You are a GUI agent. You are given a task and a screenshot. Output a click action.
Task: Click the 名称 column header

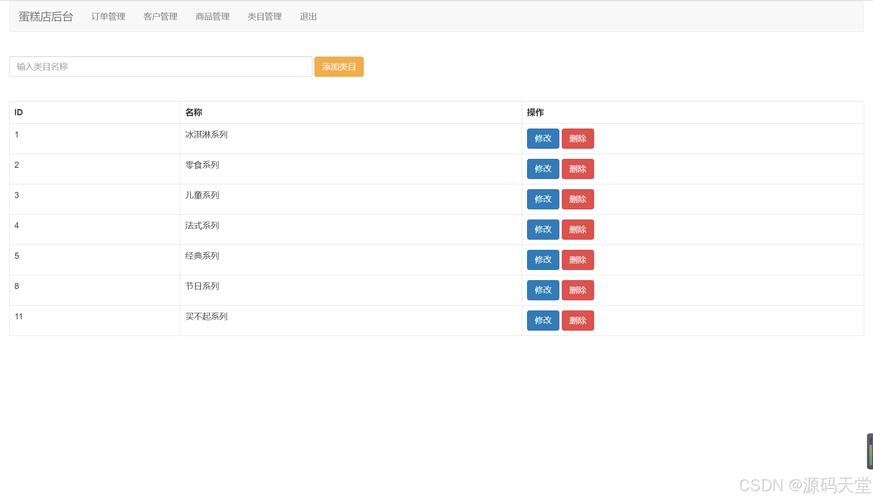[351, 112]
